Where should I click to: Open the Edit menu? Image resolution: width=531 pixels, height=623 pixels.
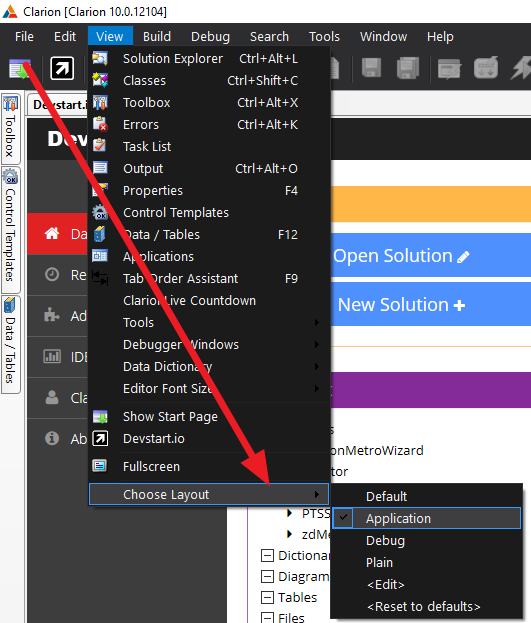[65, 37]
